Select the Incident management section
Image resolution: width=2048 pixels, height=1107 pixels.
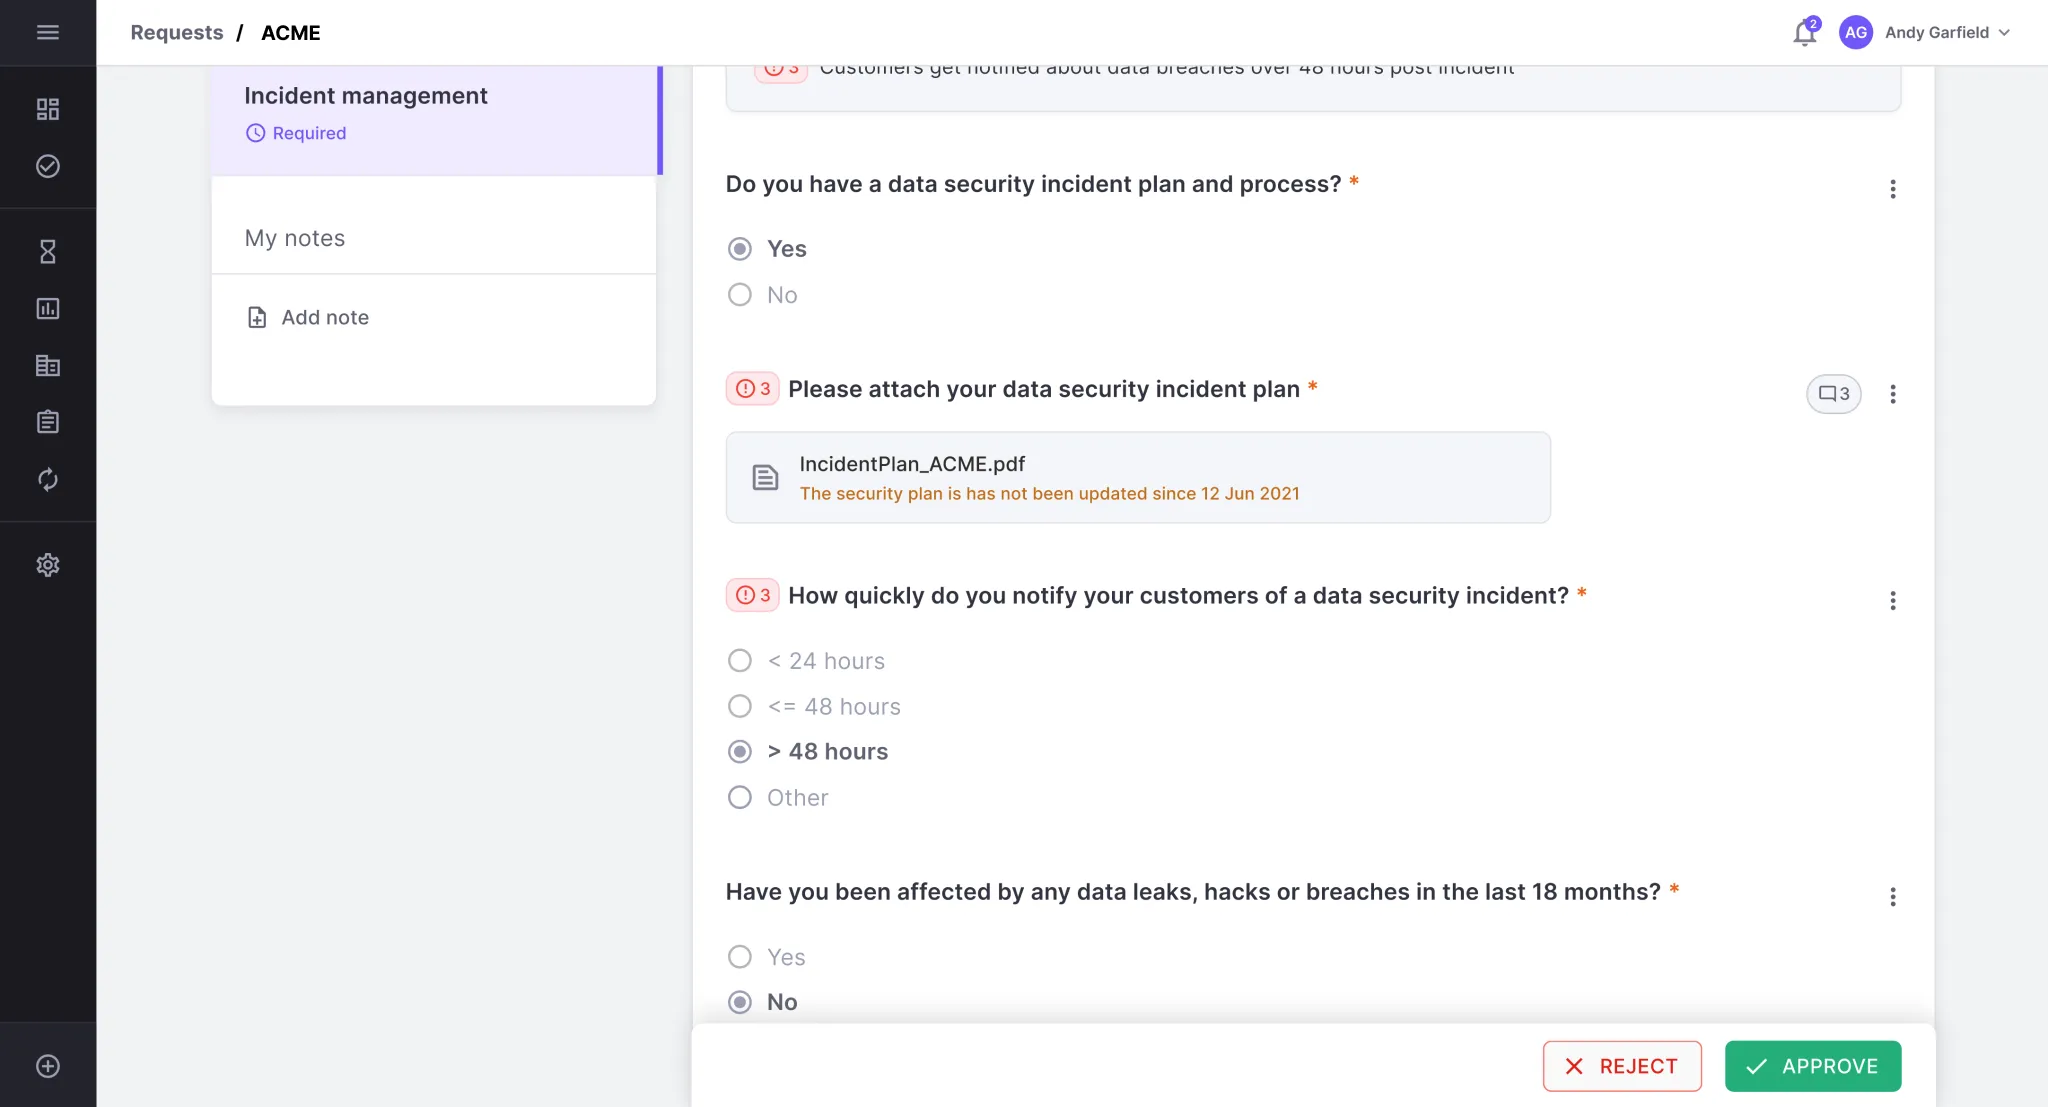436,120
